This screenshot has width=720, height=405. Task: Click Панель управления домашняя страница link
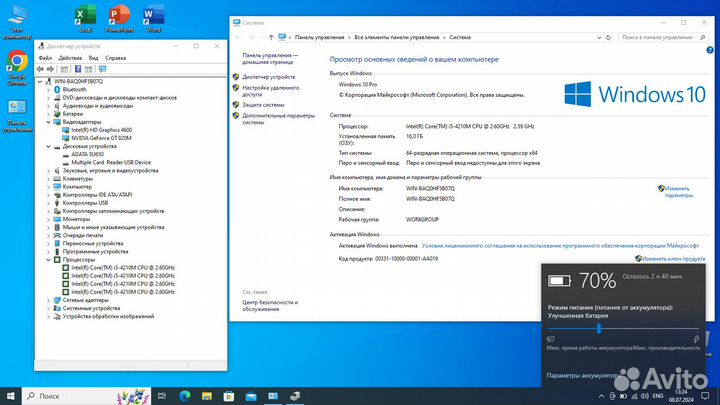(270, 58)
